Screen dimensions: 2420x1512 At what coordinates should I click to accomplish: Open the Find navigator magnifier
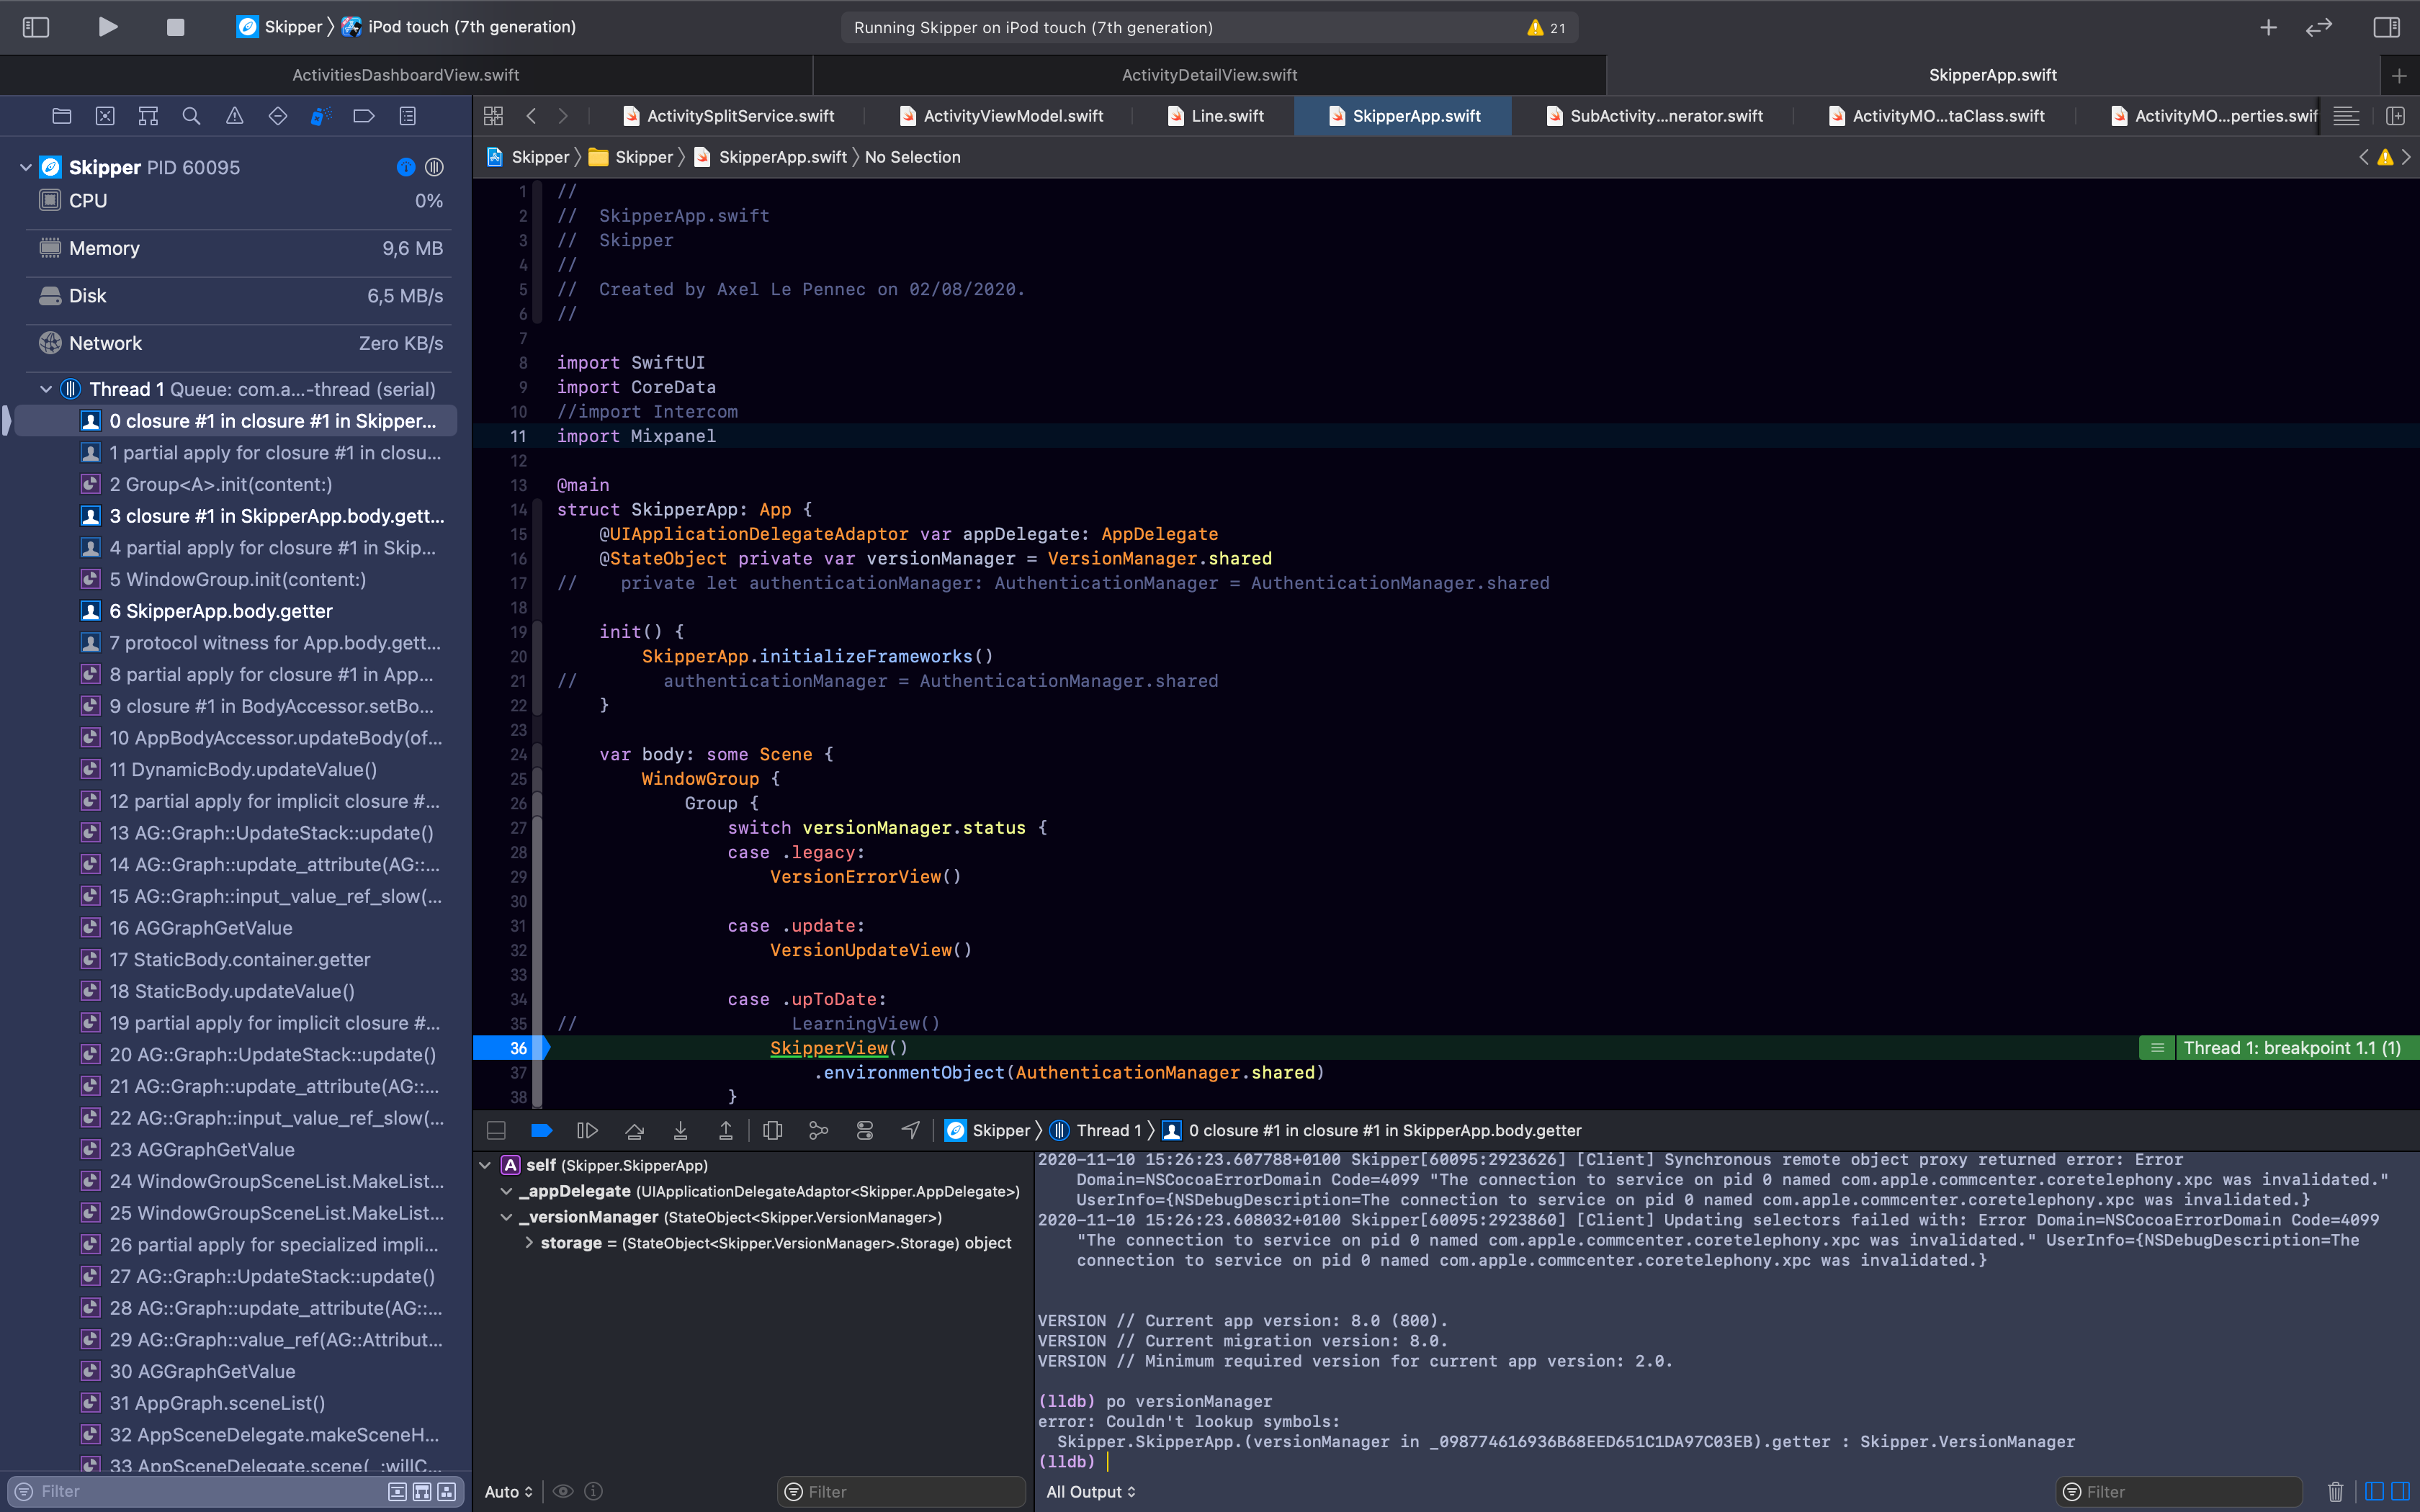[x=191, y=116]
